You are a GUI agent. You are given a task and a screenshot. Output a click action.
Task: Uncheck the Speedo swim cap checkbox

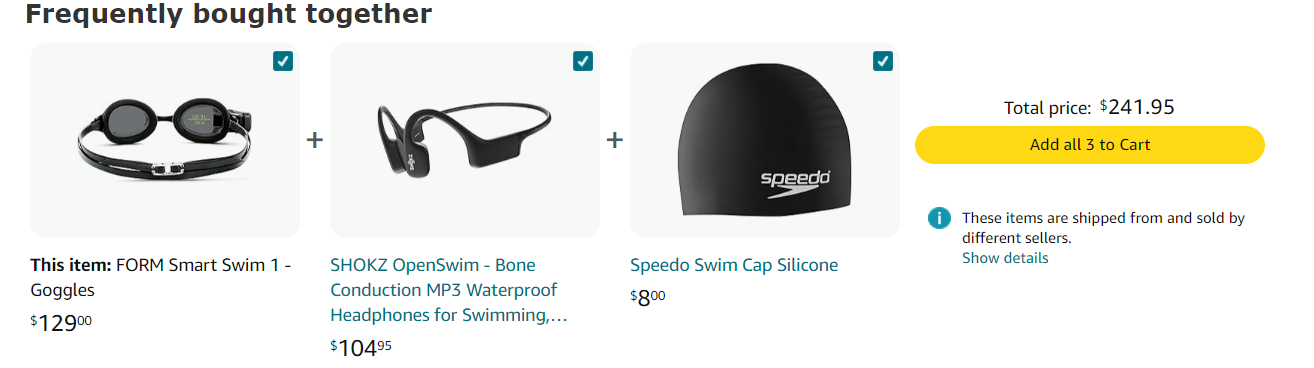[x=883, y=61]
